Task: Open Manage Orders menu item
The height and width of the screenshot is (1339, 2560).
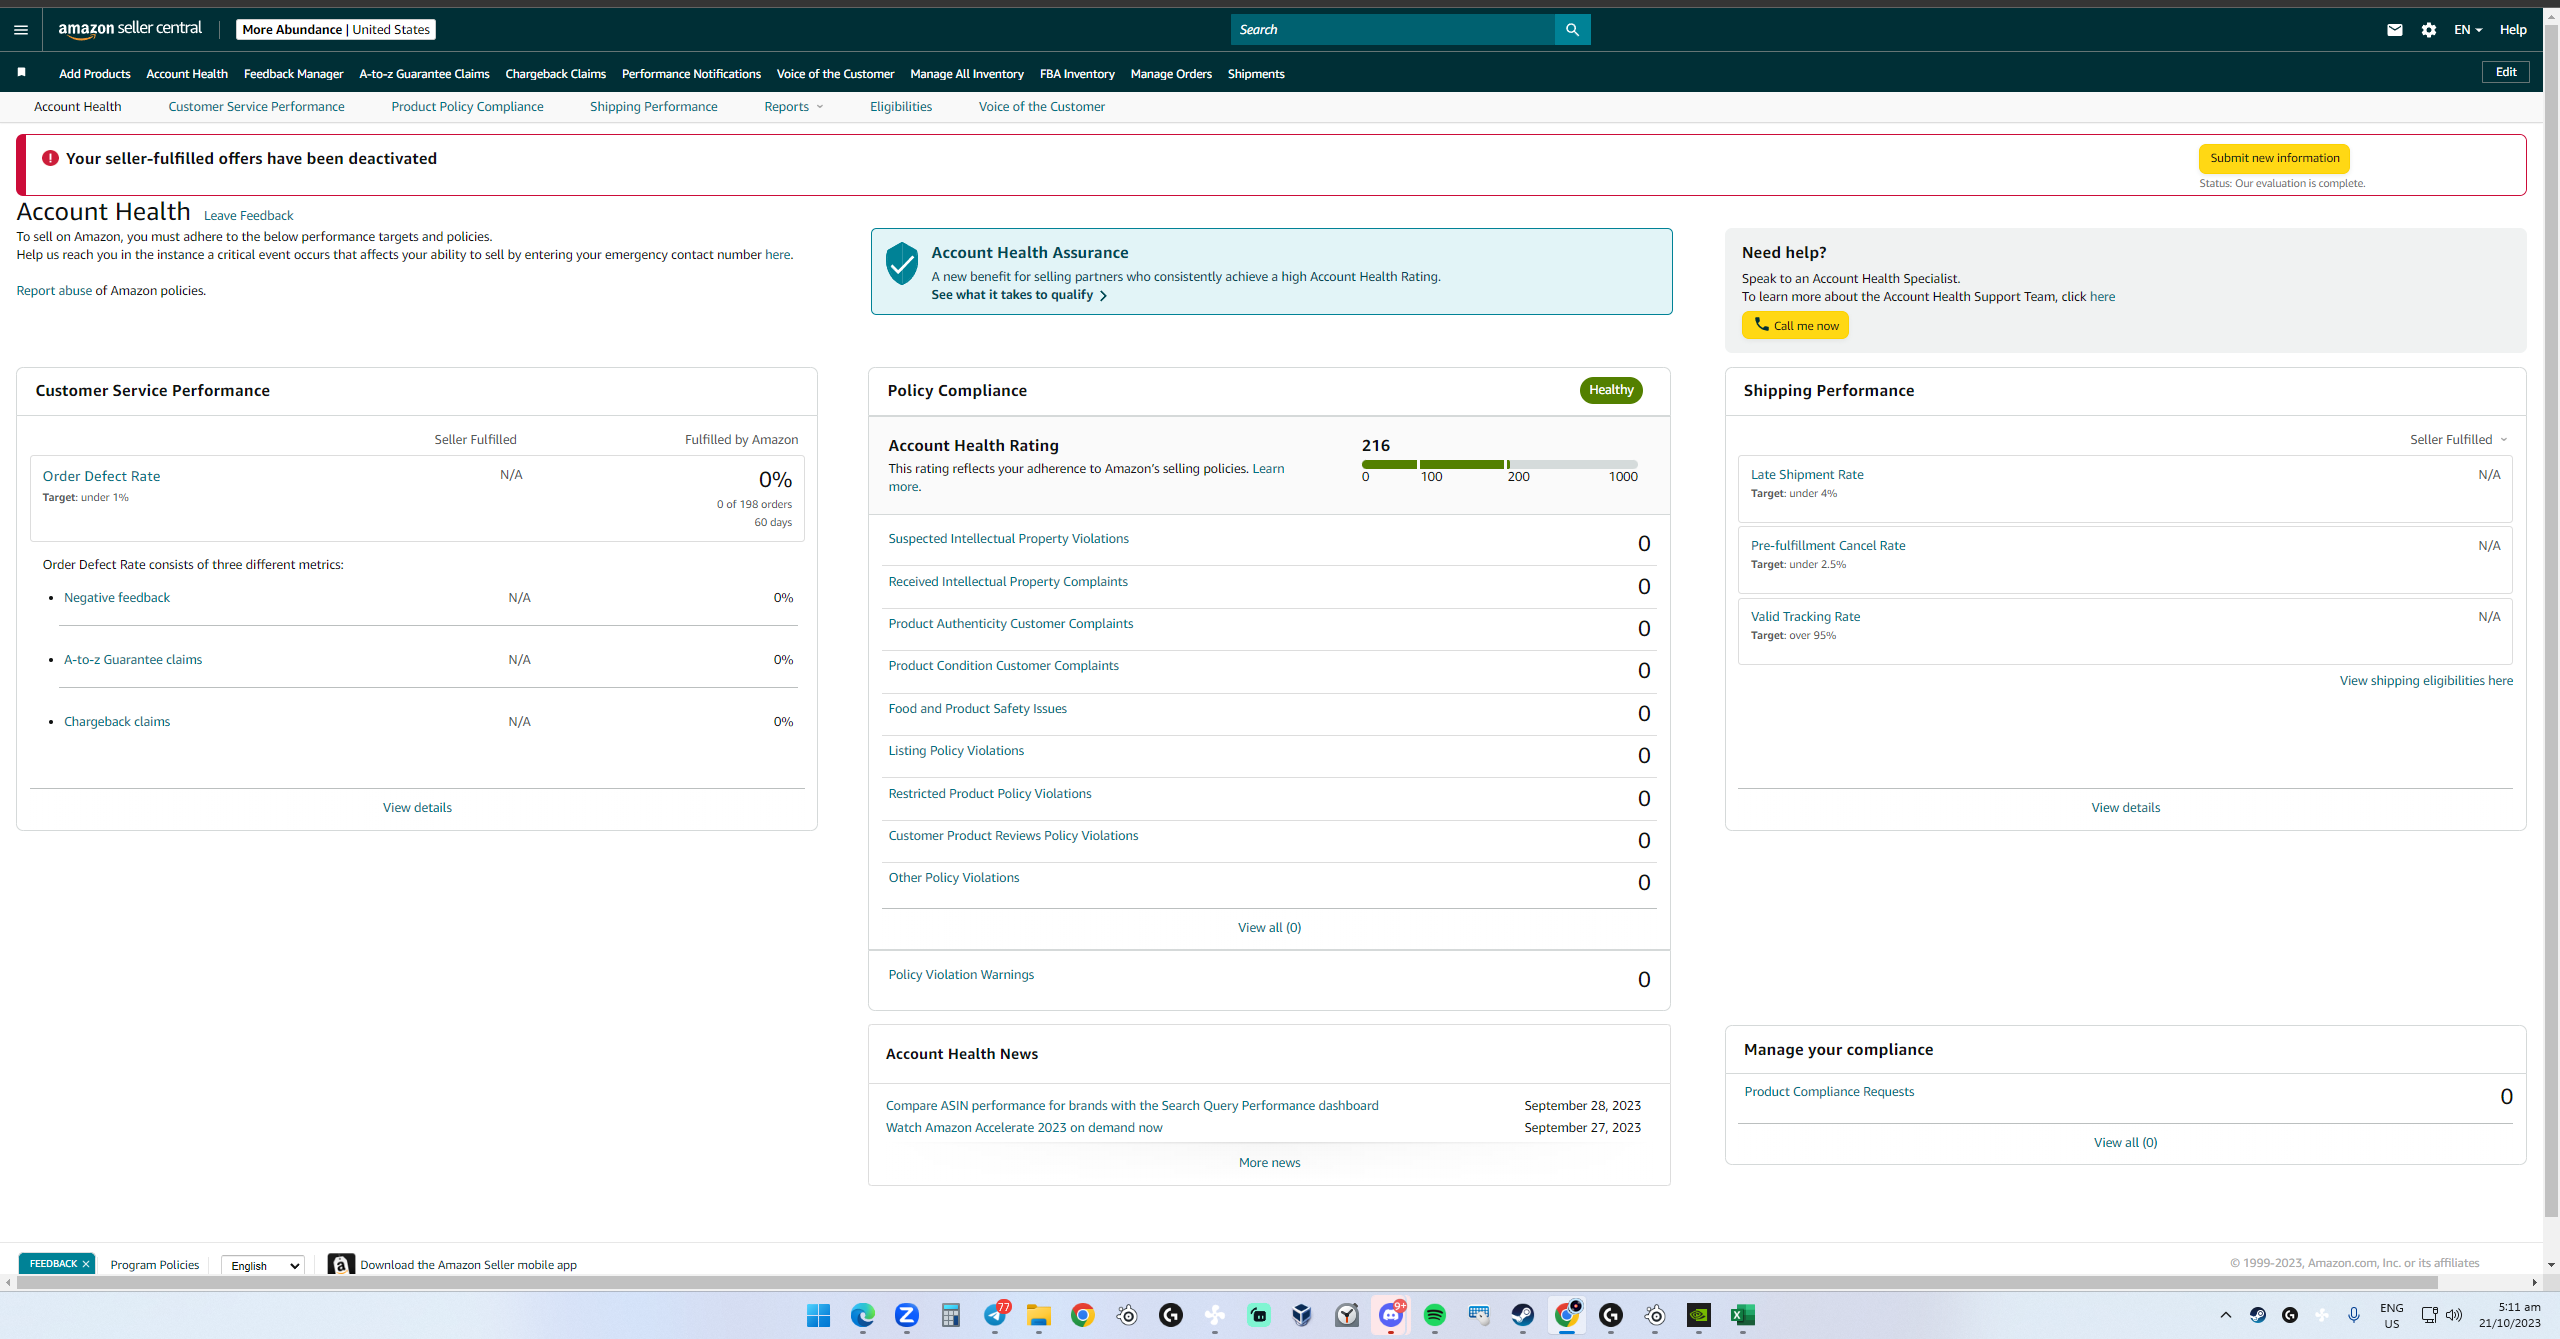Action: pos(1171,74)
